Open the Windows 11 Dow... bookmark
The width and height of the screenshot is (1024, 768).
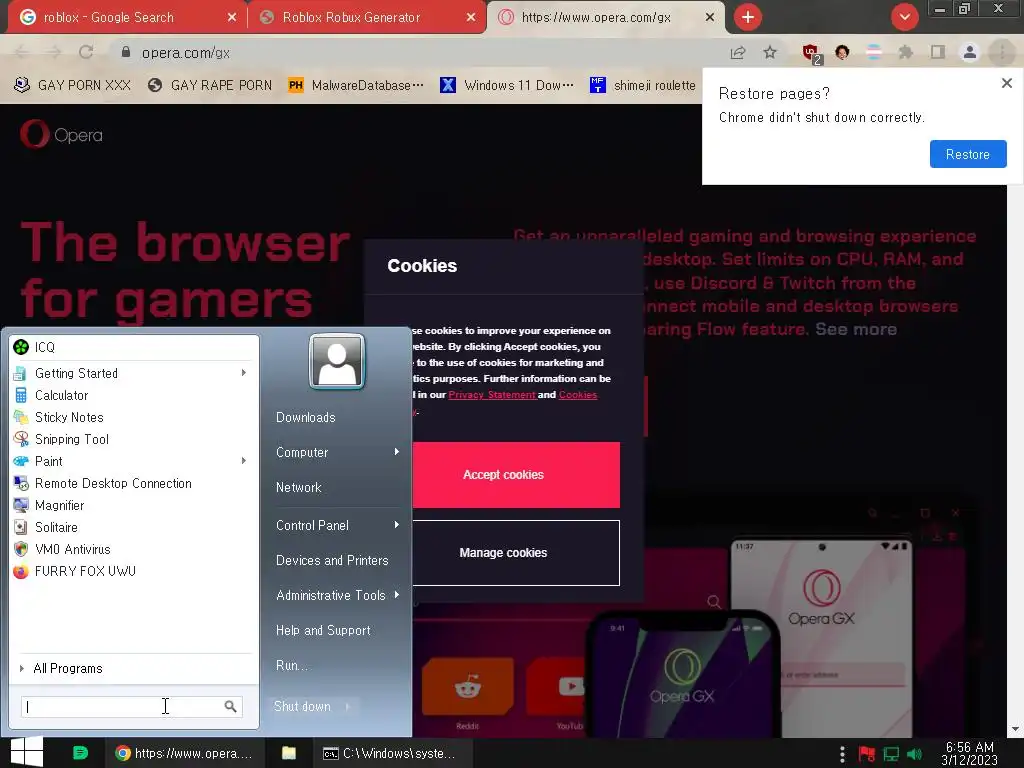[x=507, y=85]
